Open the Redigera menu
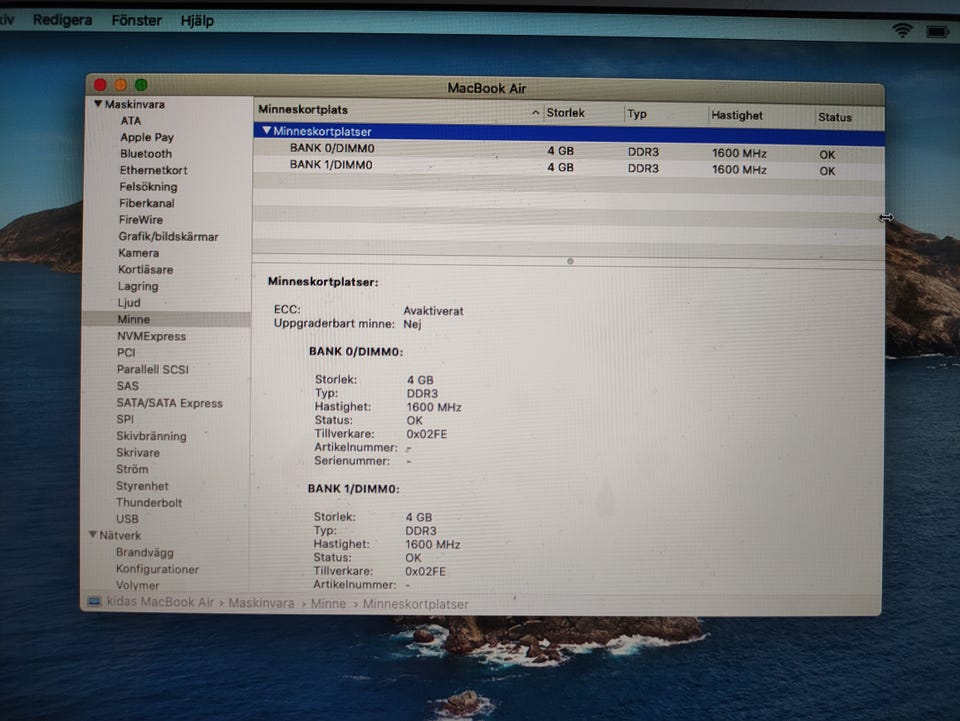This screenshot has height=721, width=960. tap(62, 20)
